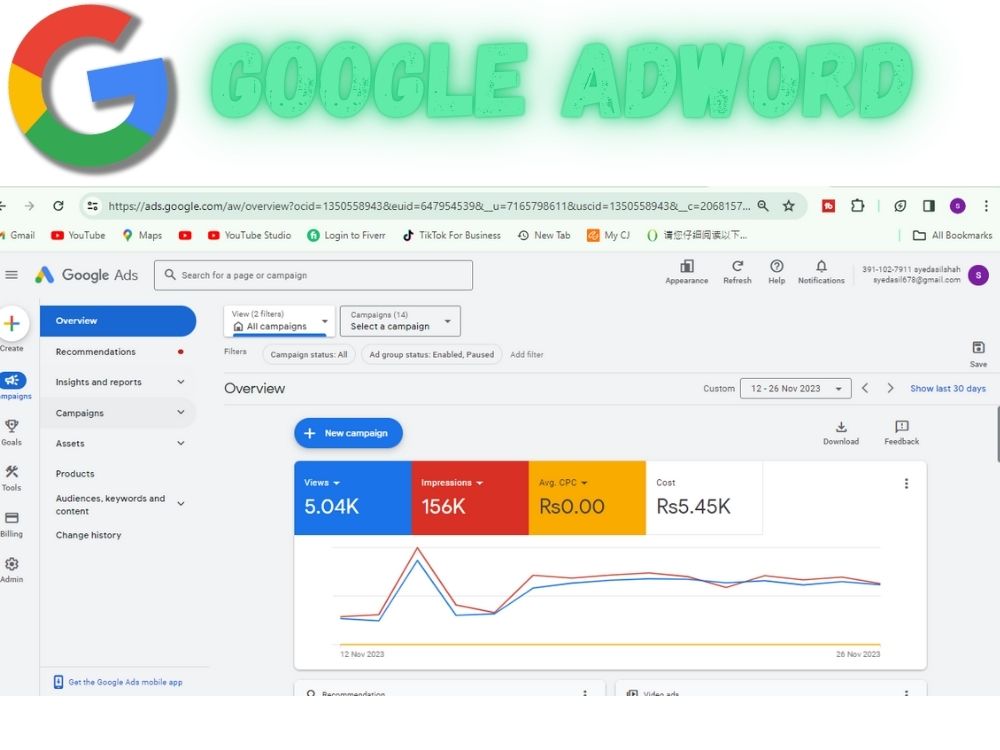Click in the search for a page or campaign field
The height and width of the screenshot is (750, 1000).
click(313, 275)
